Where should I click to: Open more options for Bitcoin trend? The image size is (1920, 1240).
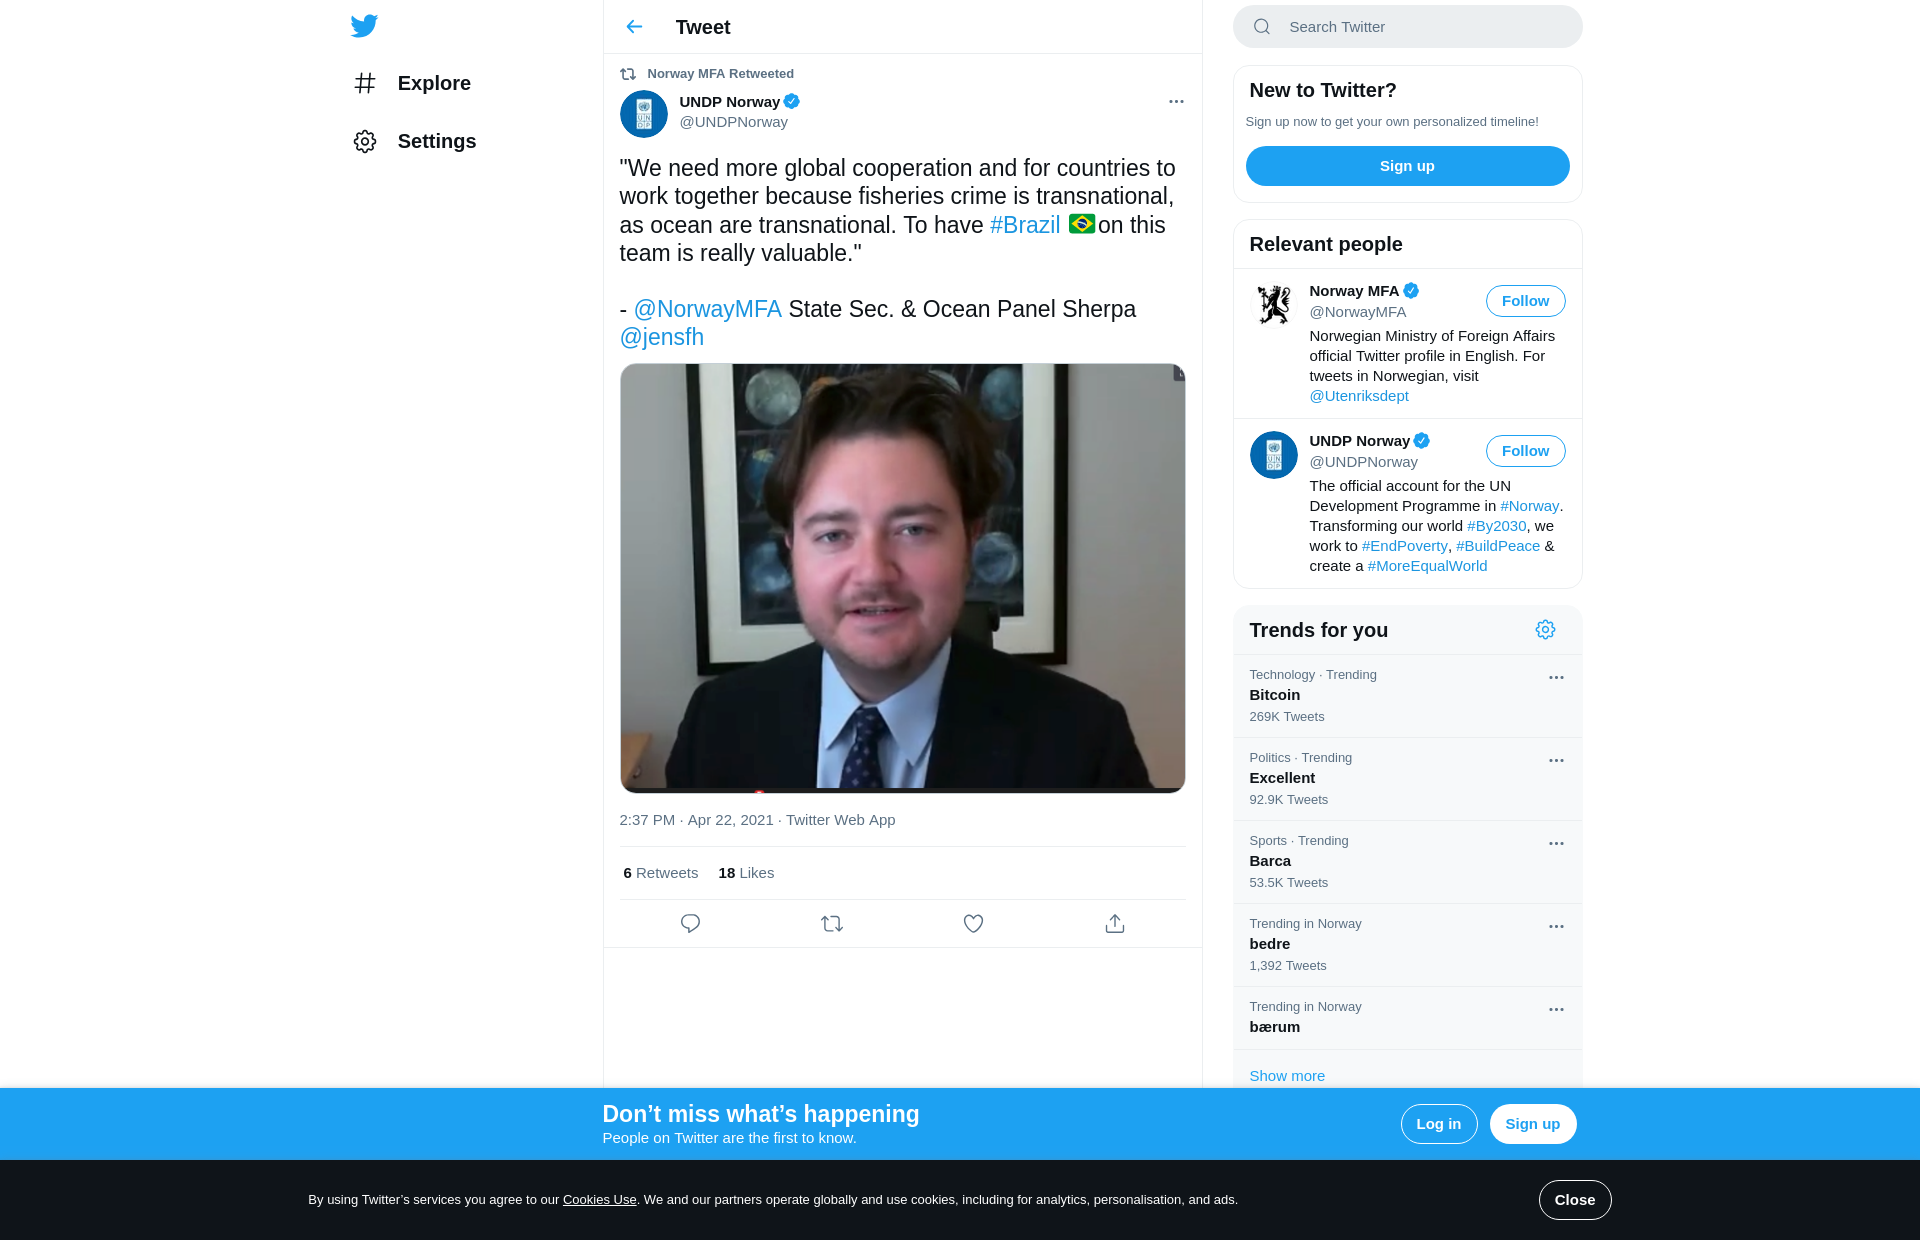click(x=1556, y=678)
